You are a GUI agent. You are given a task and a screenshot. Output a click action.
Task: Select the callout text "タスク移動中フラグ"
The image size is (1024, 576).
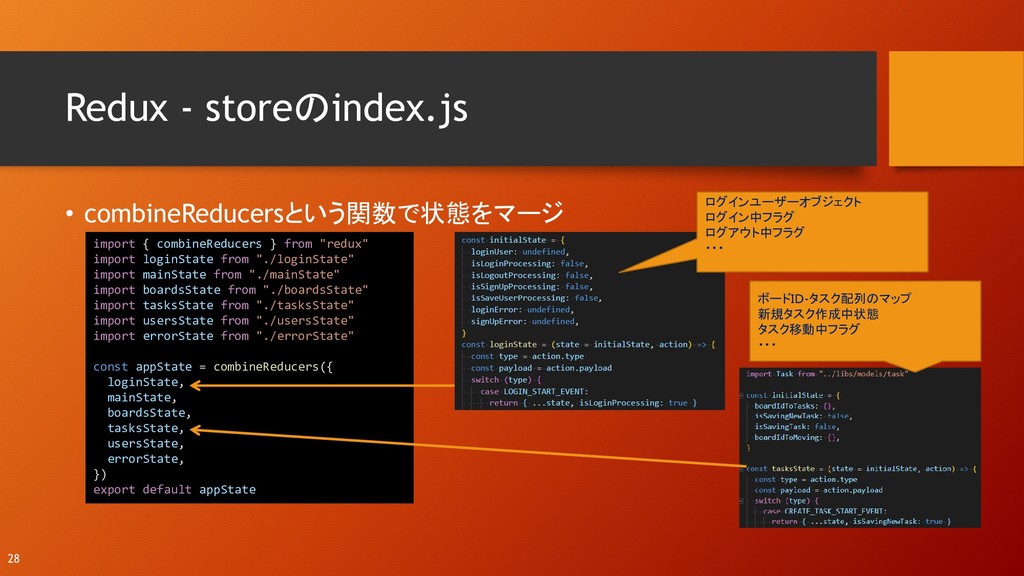click(808, 329)
